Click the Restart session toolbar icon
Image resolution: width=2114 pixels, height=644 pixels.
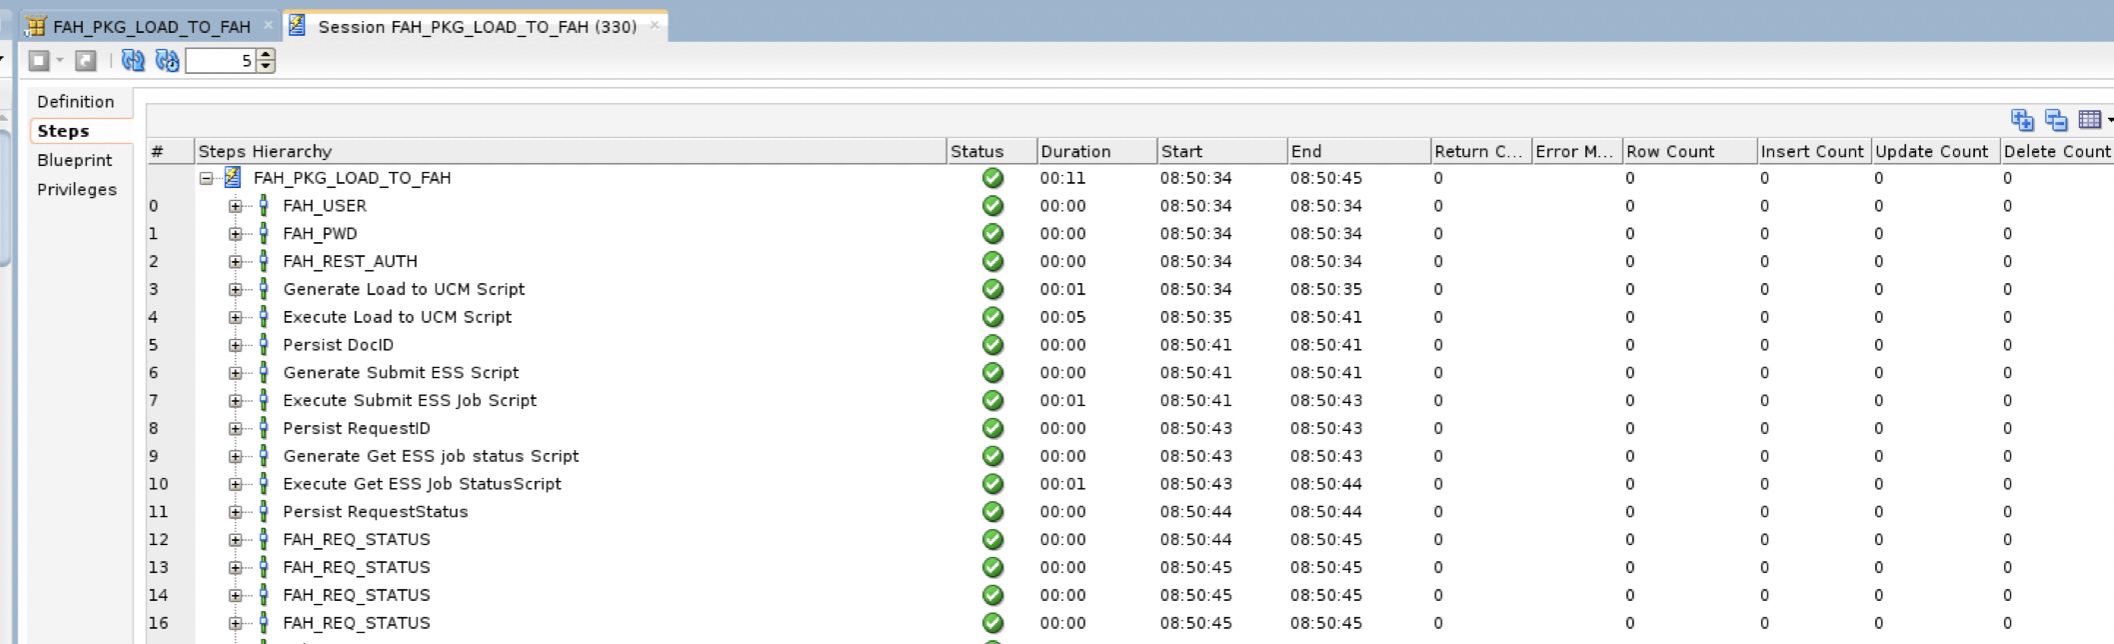pyautogui.click(x=86, y=61)
